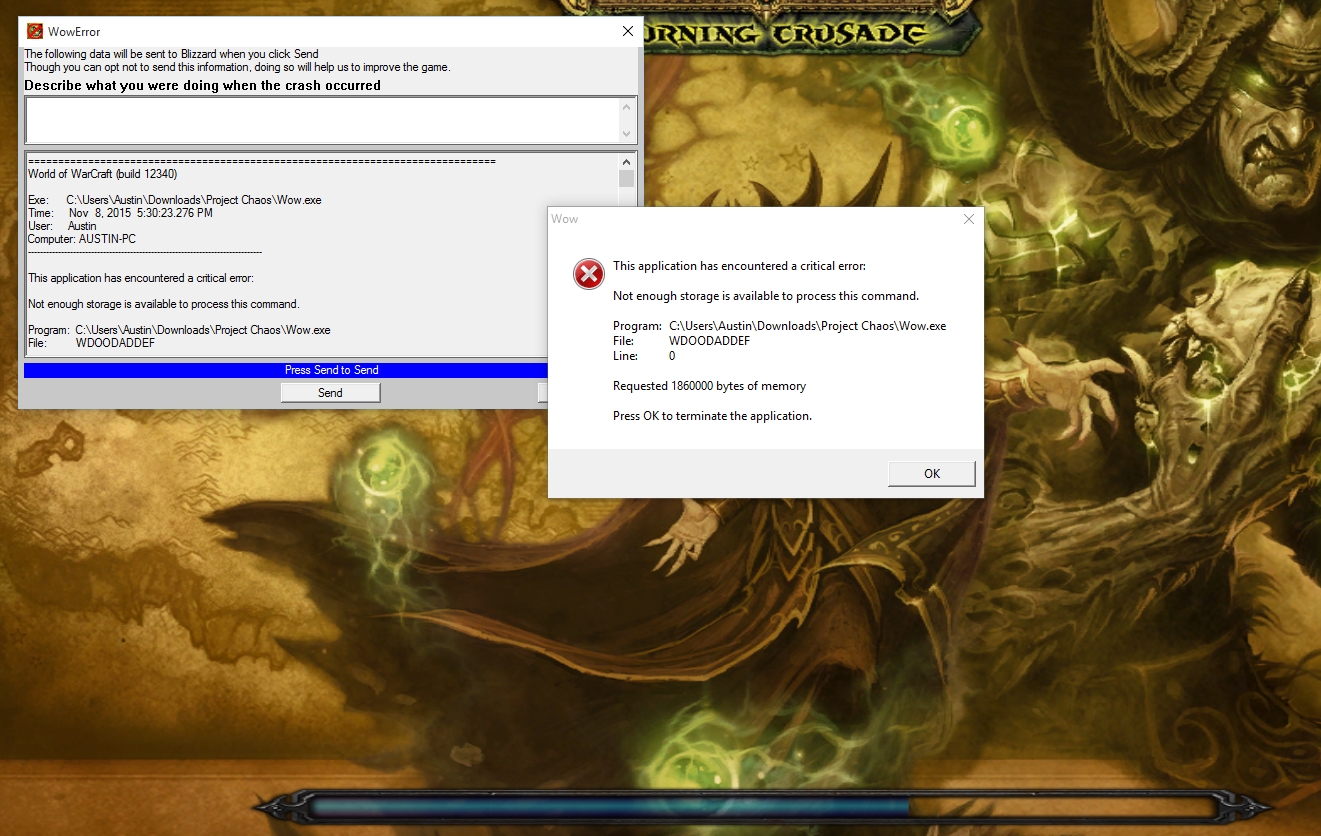Click the 'Line: 0' entry in the Wow dialog

tap(644, 356)
